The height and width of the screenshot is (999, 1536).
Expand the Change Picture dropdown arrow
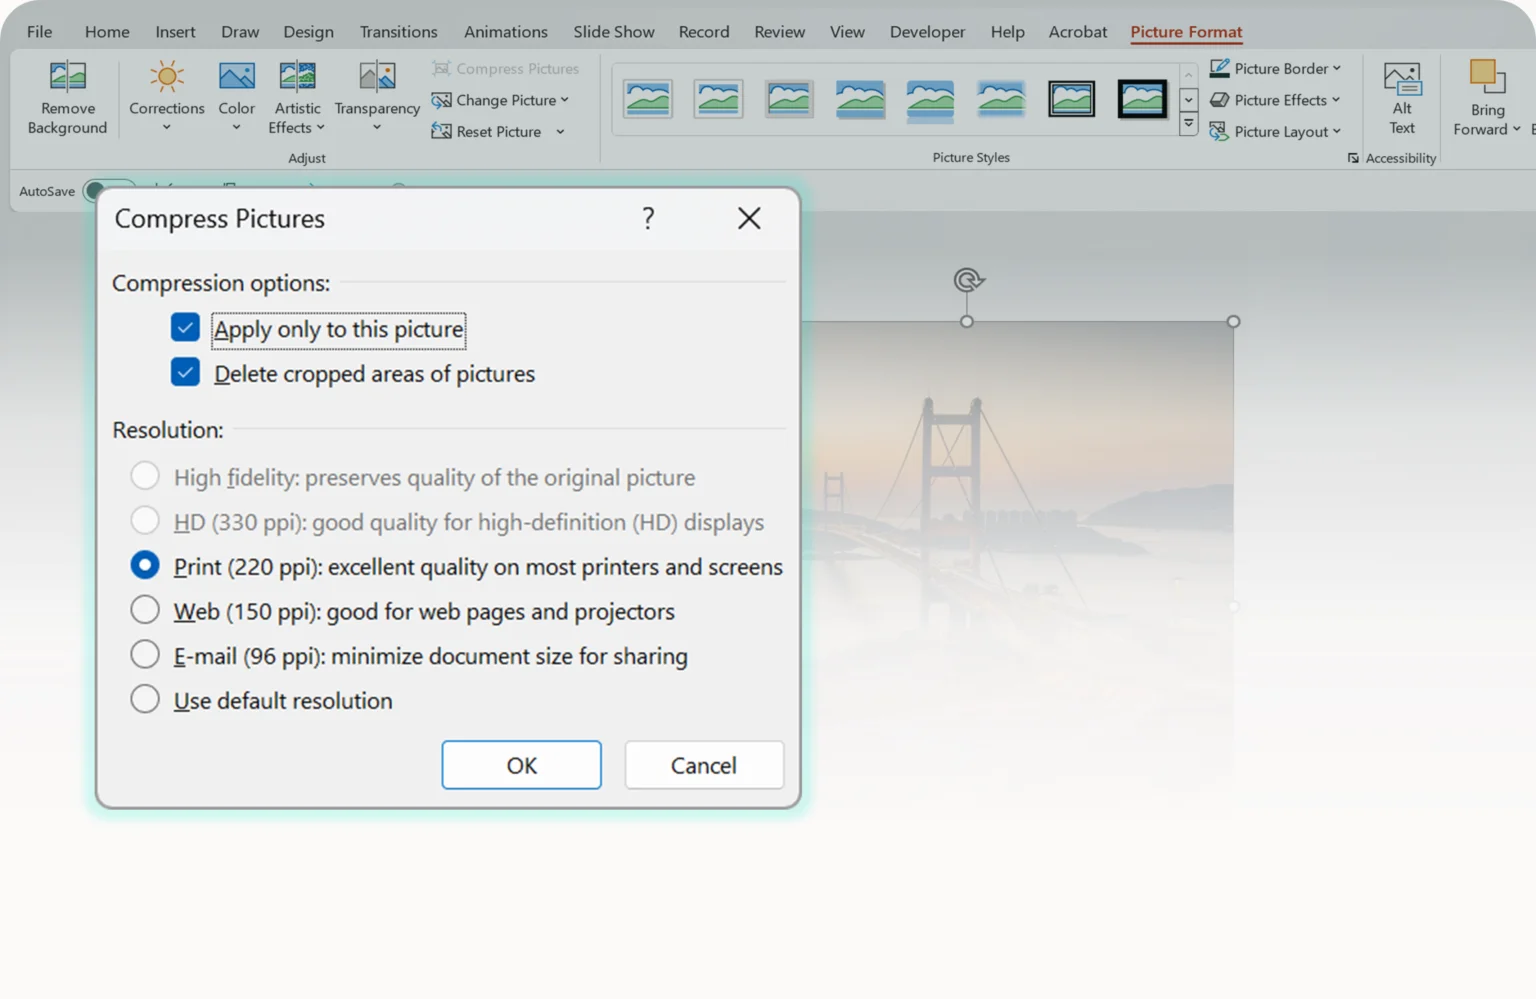click(565, 100)
